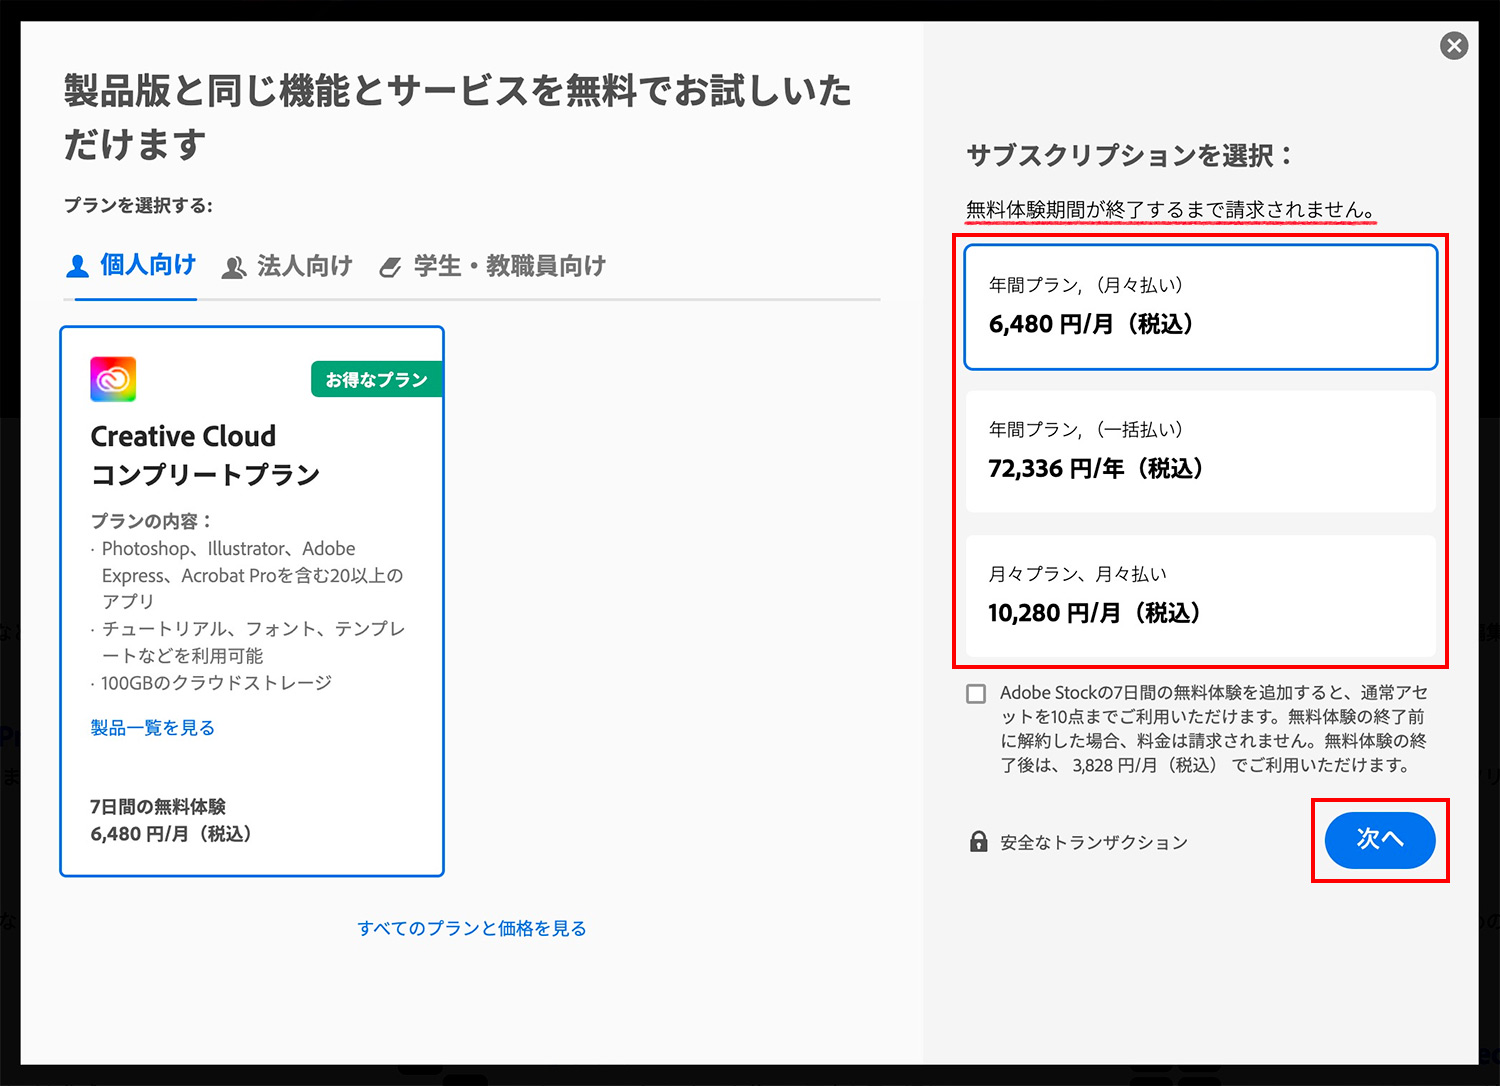Click the 次へ button
This screenshot has height=1086, width=1500.
pyautogui.click(x=1380, y=840)
